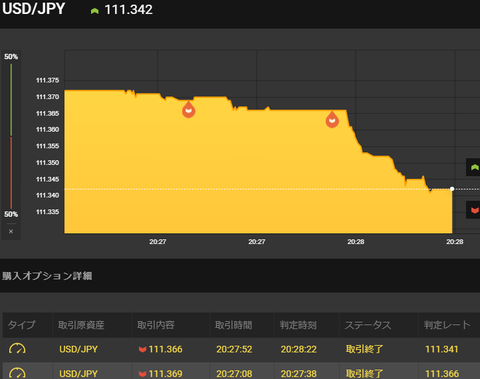Click the 111.335 price axis label
The width and height of the screenshot is (480, 379).
[47, 212]
